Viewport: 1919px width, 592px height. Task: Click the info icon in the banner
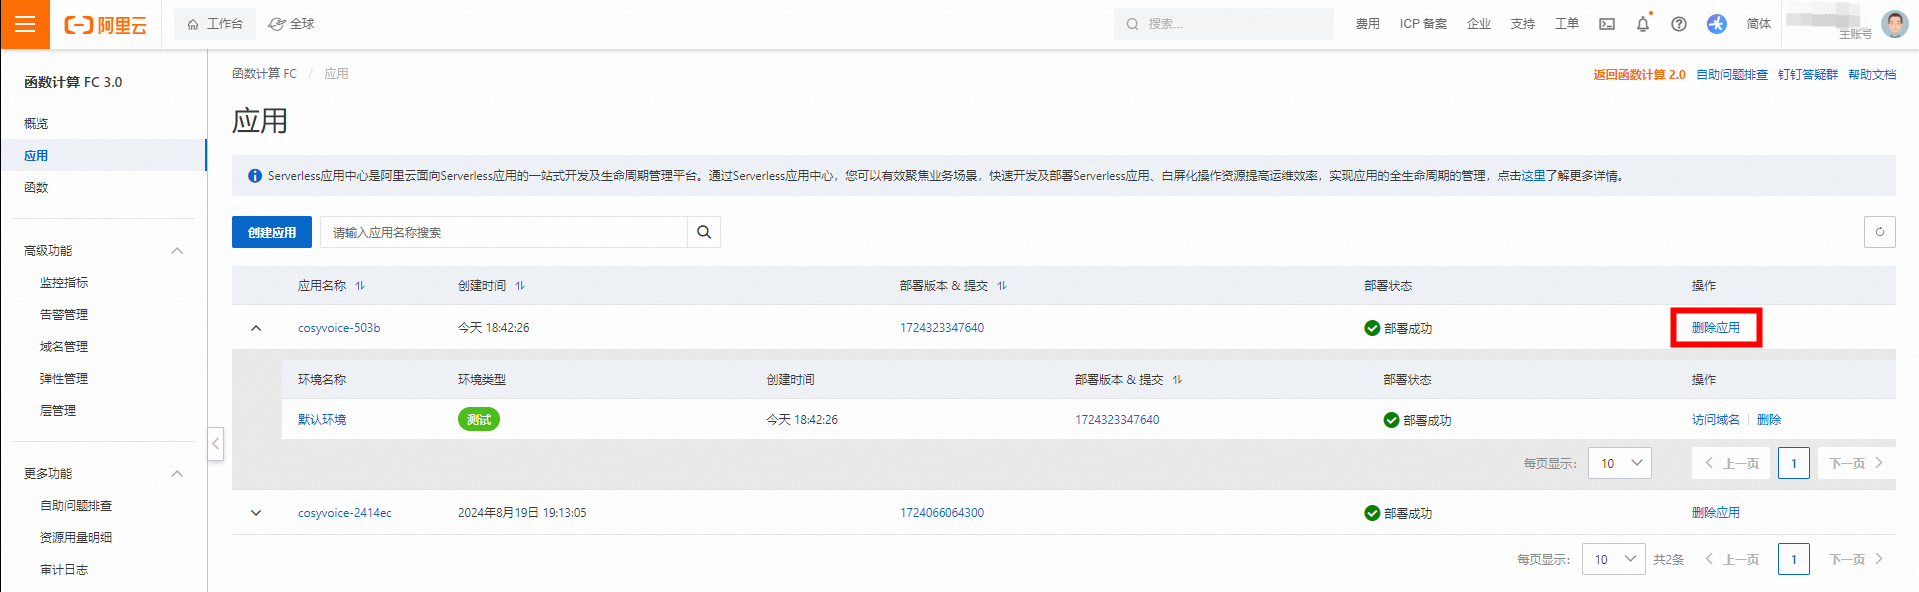[x=255, y=176]
